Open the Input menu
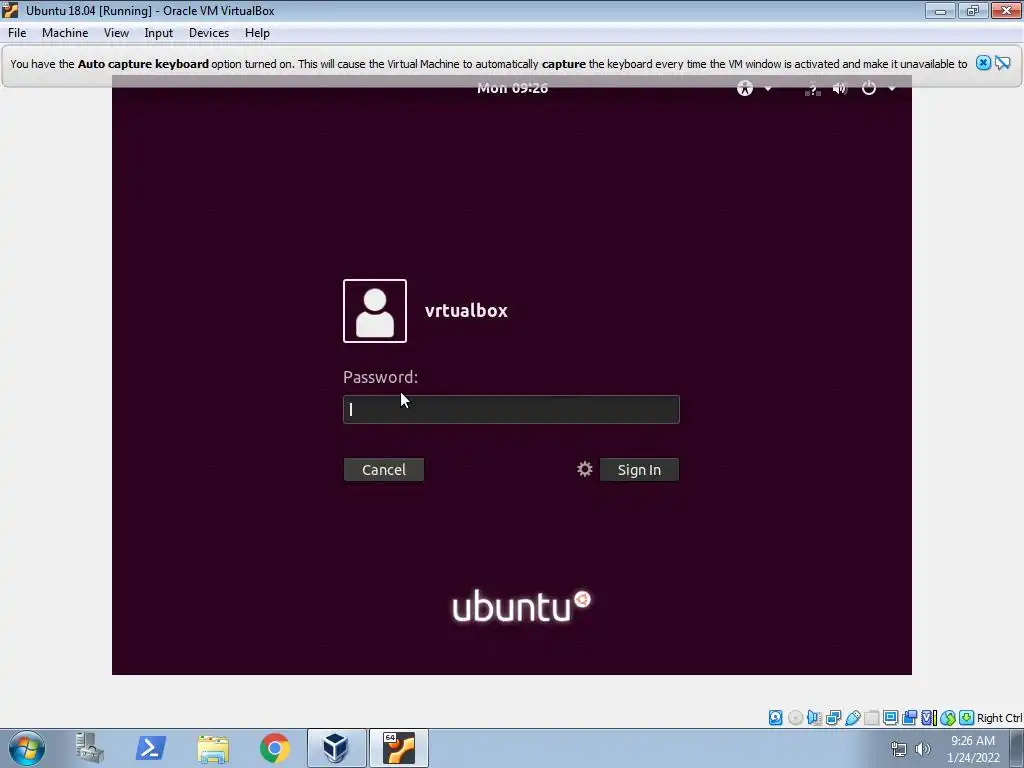The height and width of the screenshot is (768, 1024). 159,33
